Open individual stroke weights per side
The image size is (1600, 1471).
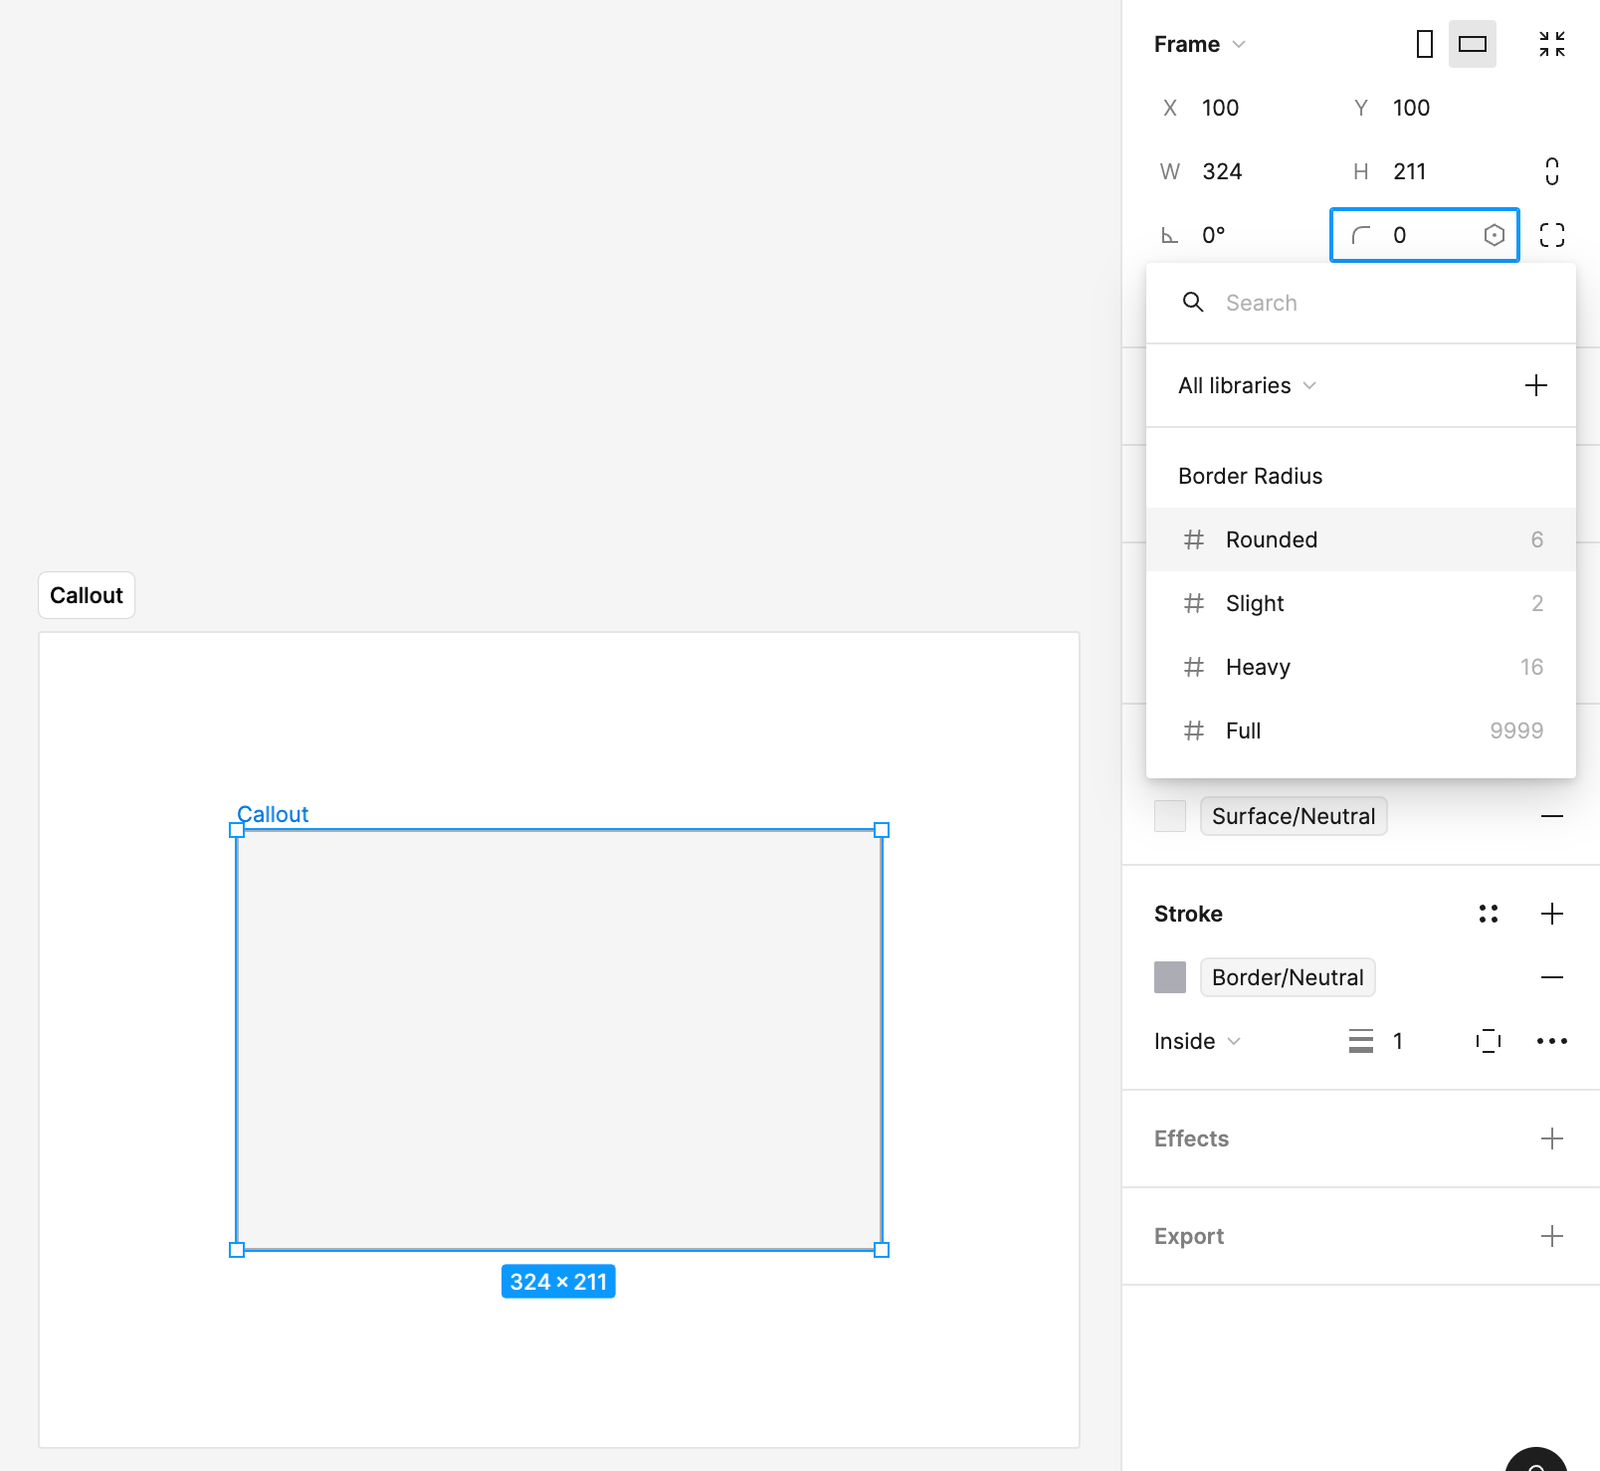pos(1488,1040)
